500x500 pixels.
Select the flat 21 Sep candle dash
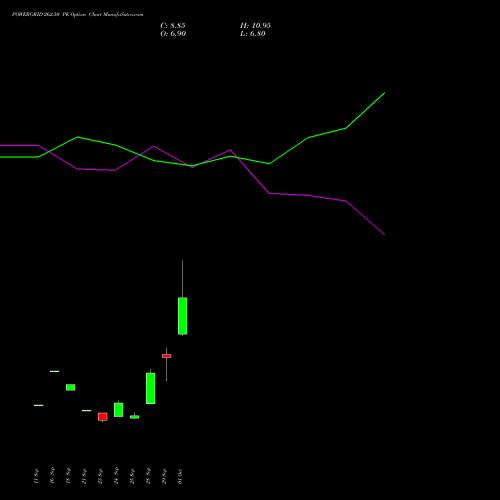tap(87, 410)
